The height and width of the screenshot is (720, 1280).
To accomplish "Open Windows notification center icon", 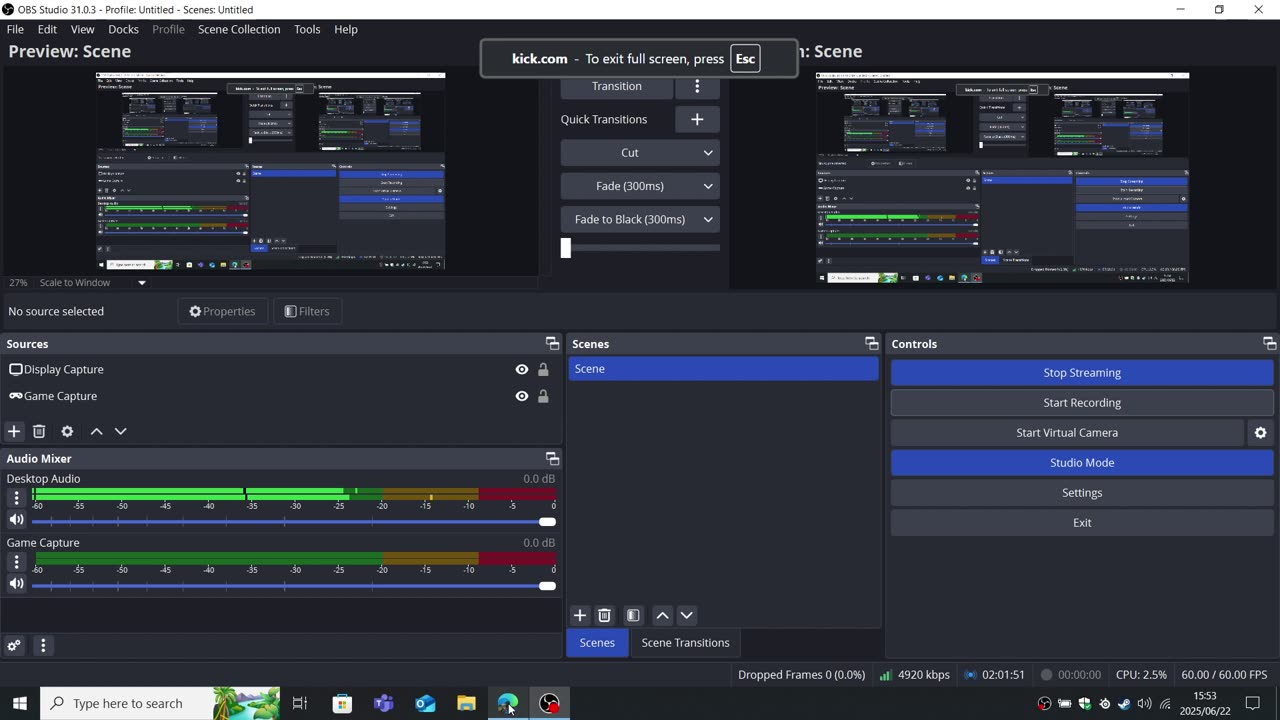I will point(1253,703).
